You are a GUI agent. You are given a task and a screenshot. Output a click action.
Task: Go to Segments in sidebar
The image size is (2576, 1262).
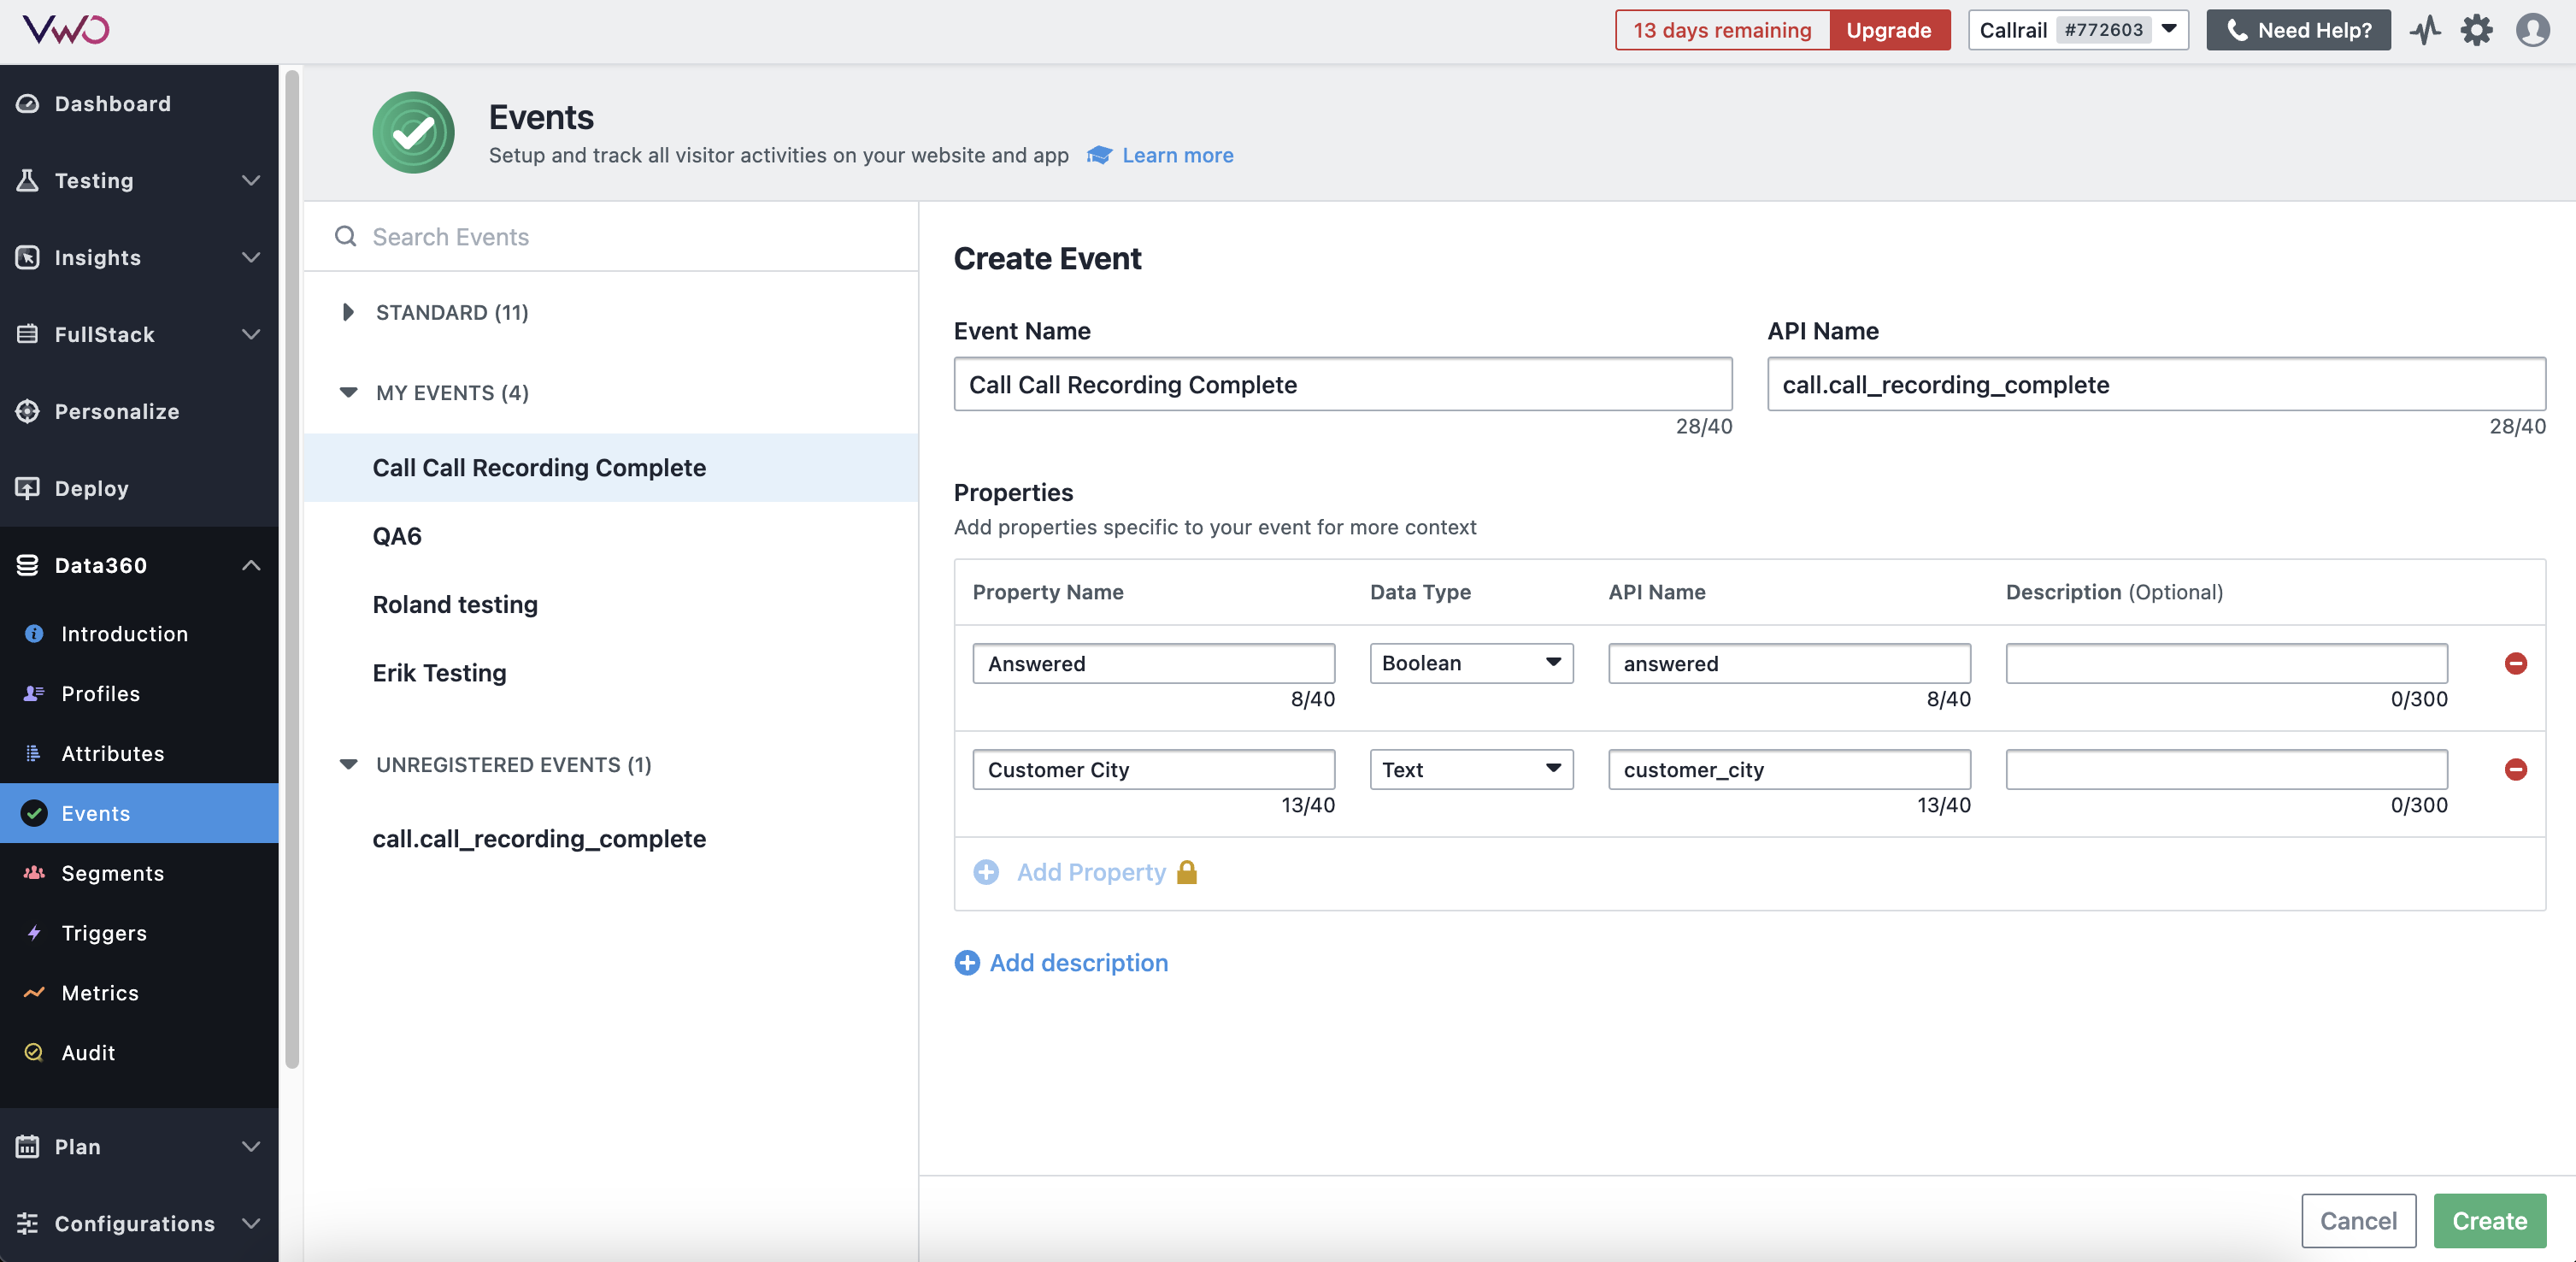112,872
